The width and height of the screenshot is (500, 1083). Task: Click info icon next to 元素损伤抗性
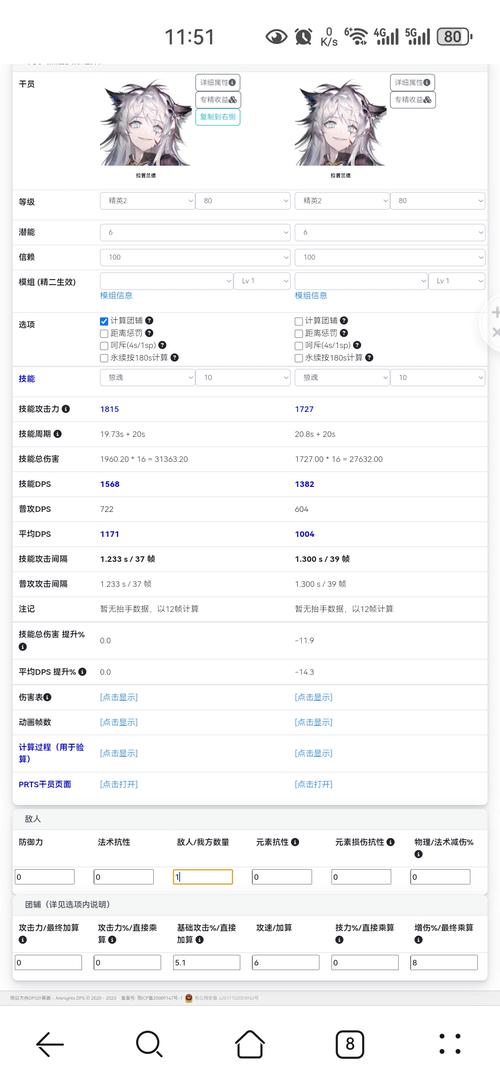click(391, 843)
